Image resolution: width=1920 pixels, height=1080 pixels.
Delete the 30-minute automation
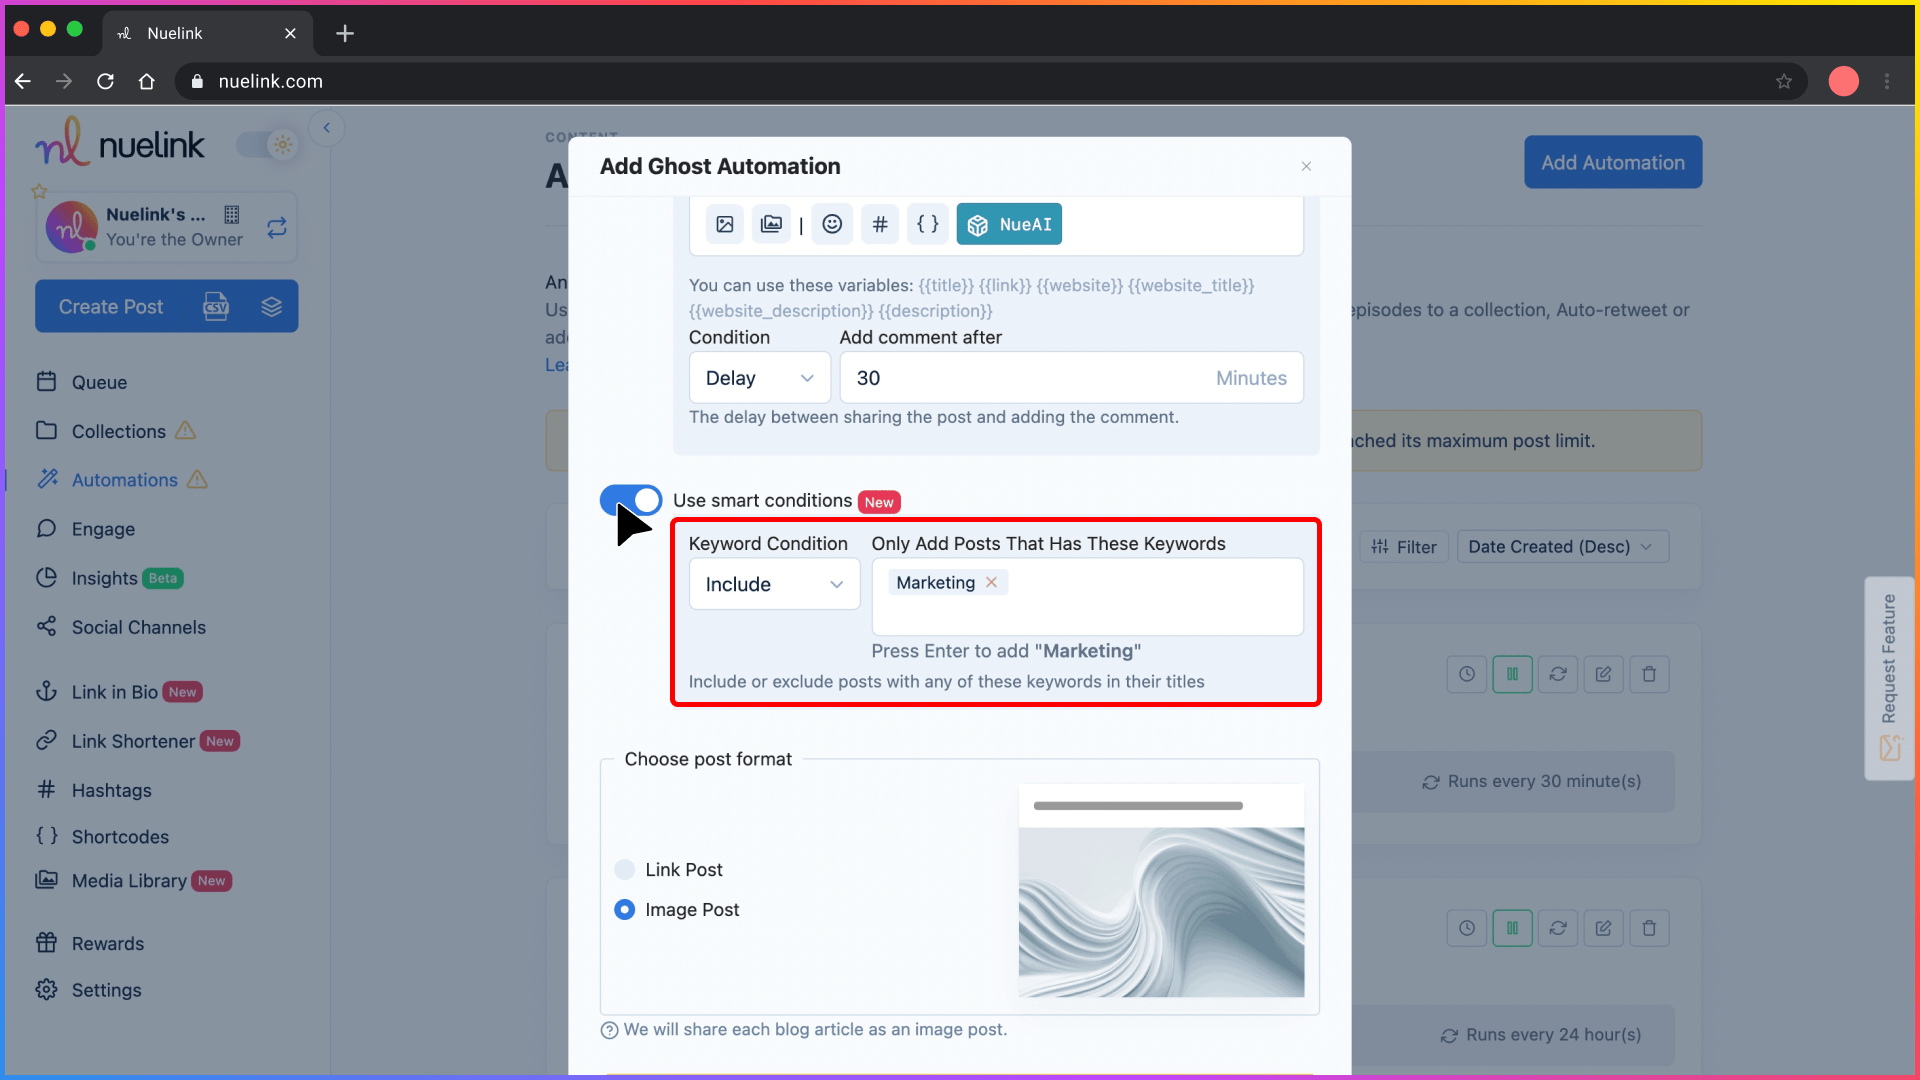[1650, 674]
